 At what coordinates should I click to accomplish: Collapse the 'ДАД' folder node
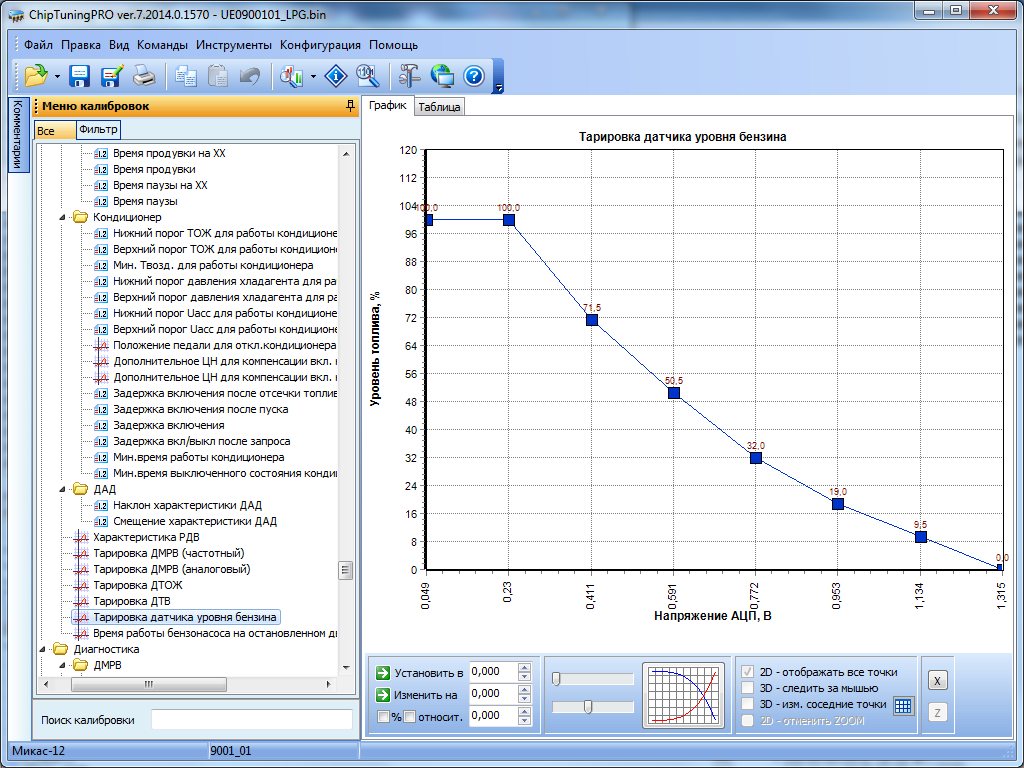(65, 489)
